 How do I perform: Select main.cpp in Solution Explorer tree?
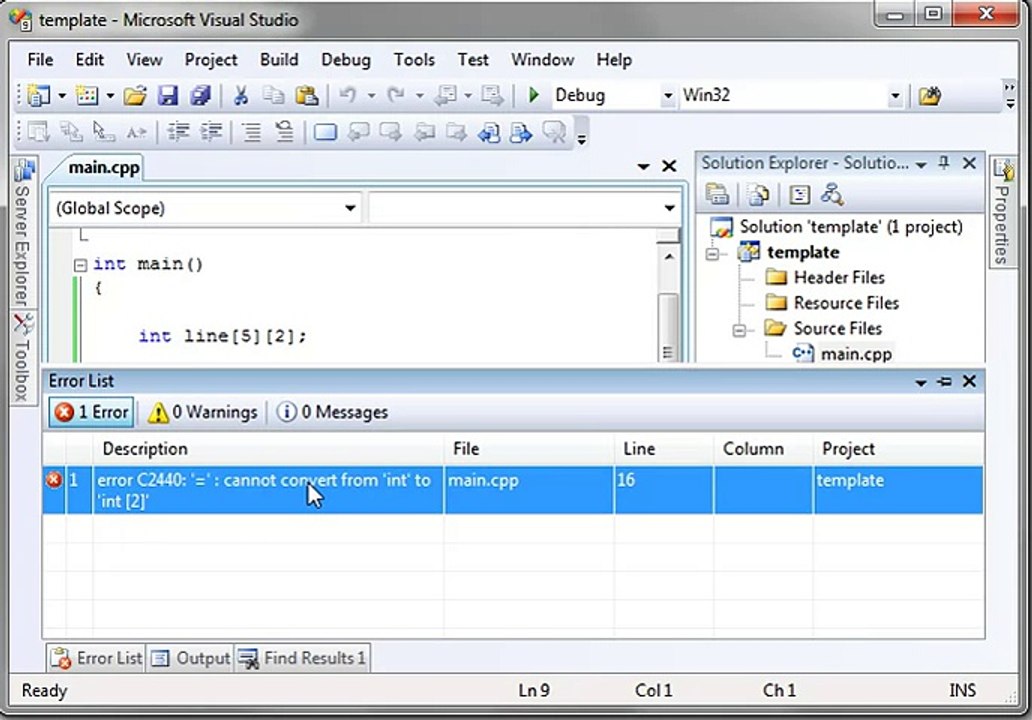pos(856,354)
